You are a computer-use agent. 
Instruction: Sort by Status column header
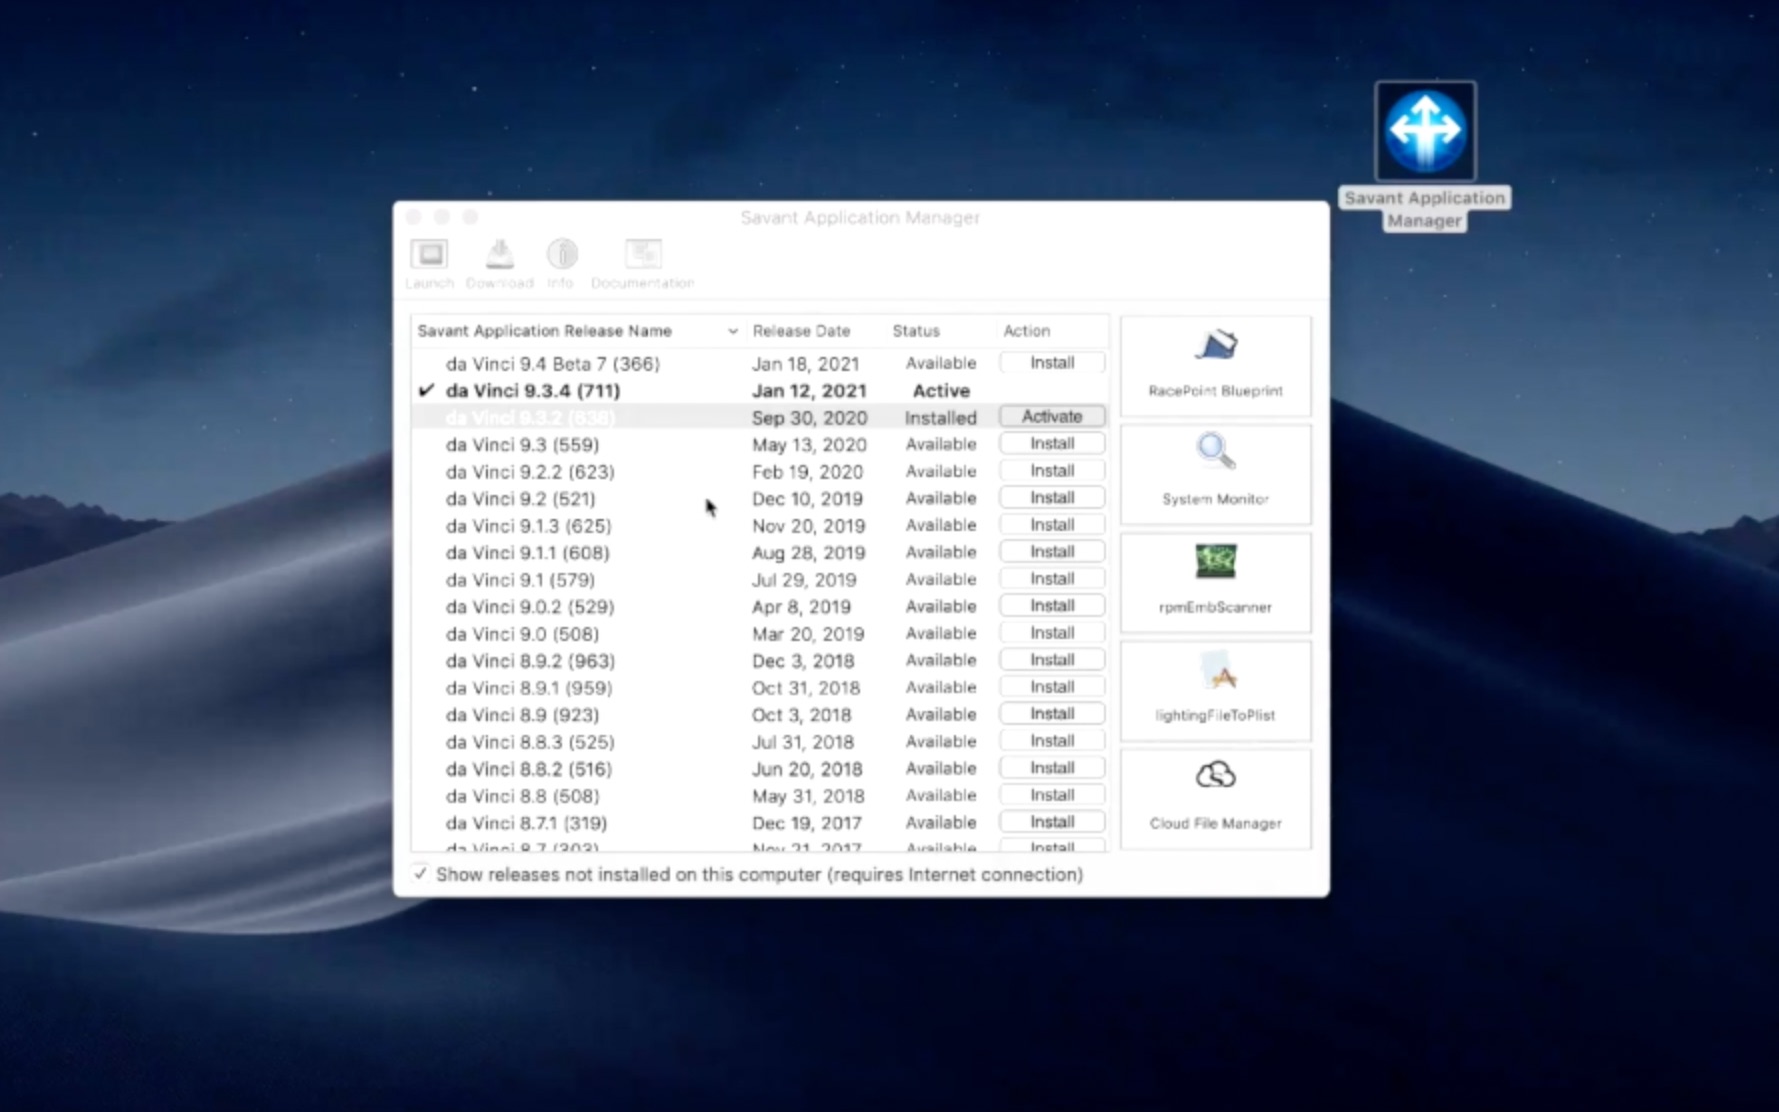coord(916,331)
